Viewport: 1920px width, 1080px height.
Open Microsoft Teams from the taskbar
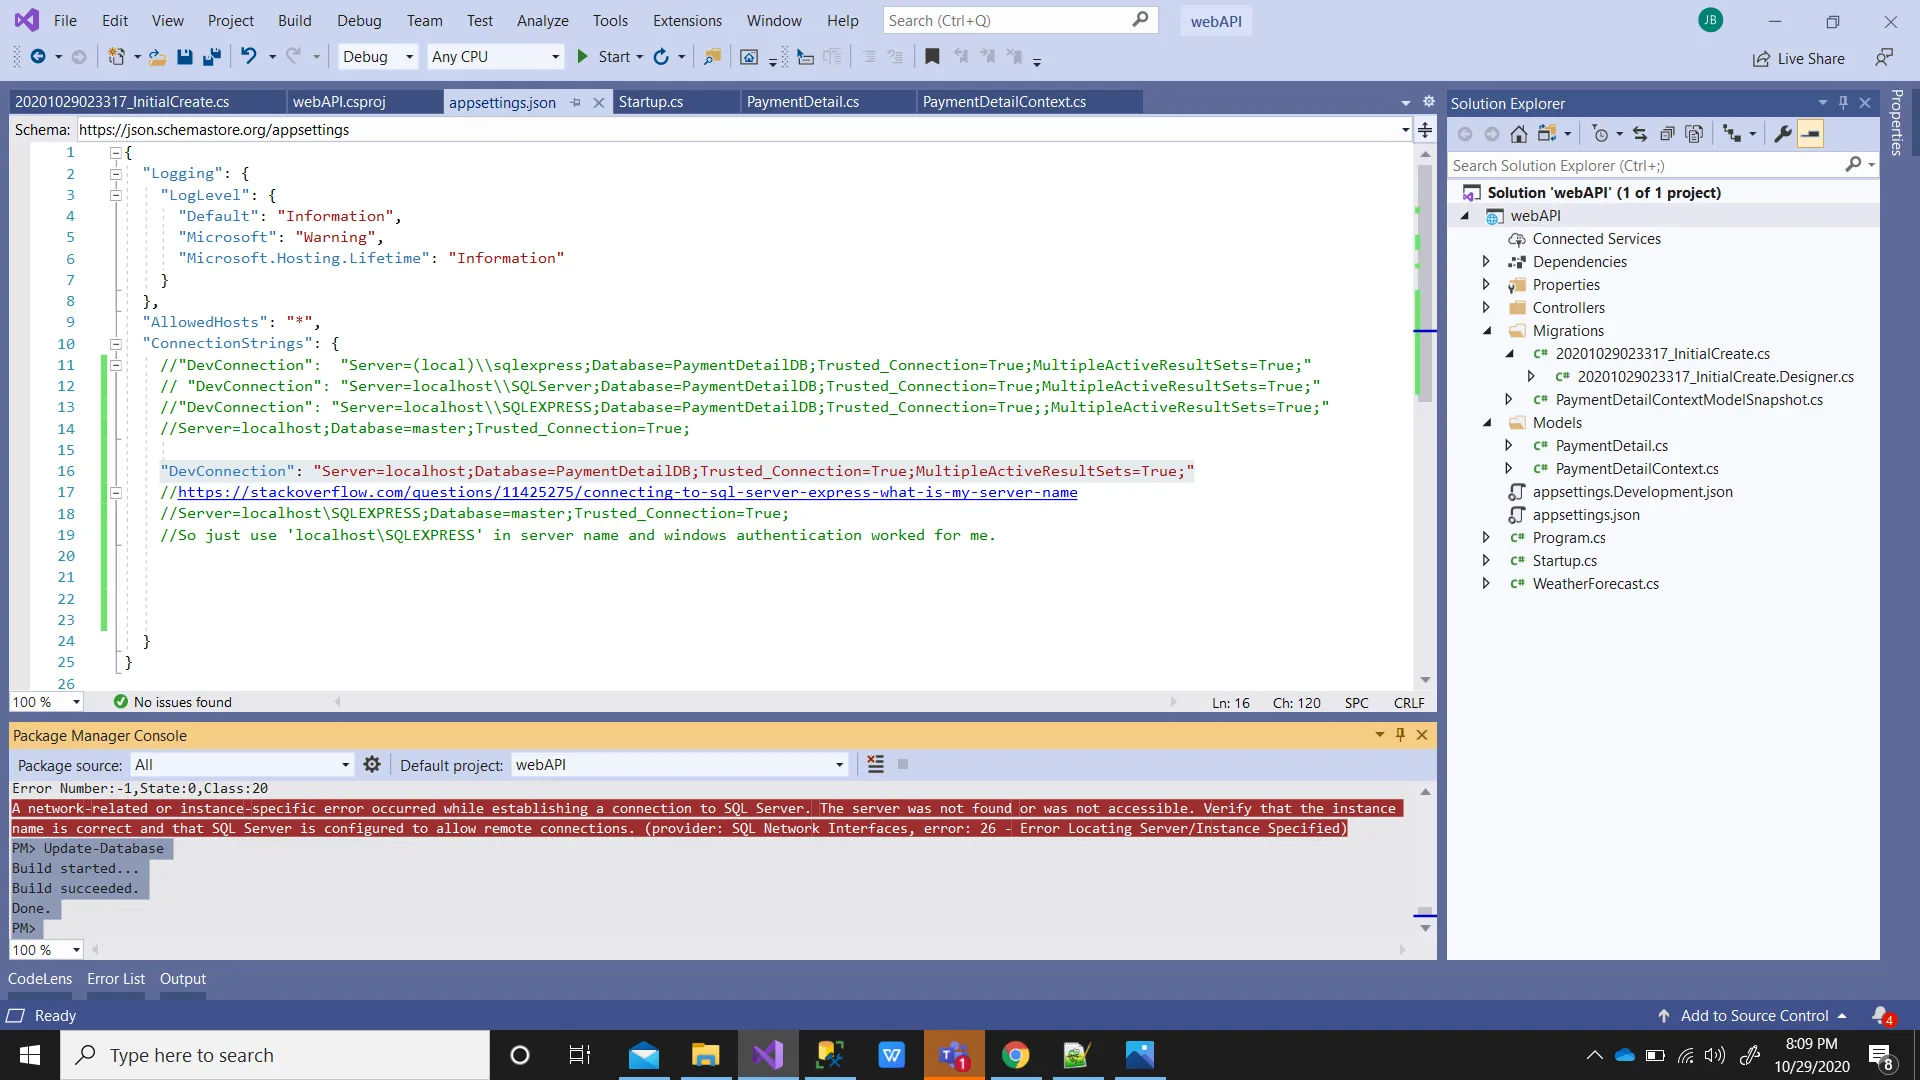point(953,1055)
